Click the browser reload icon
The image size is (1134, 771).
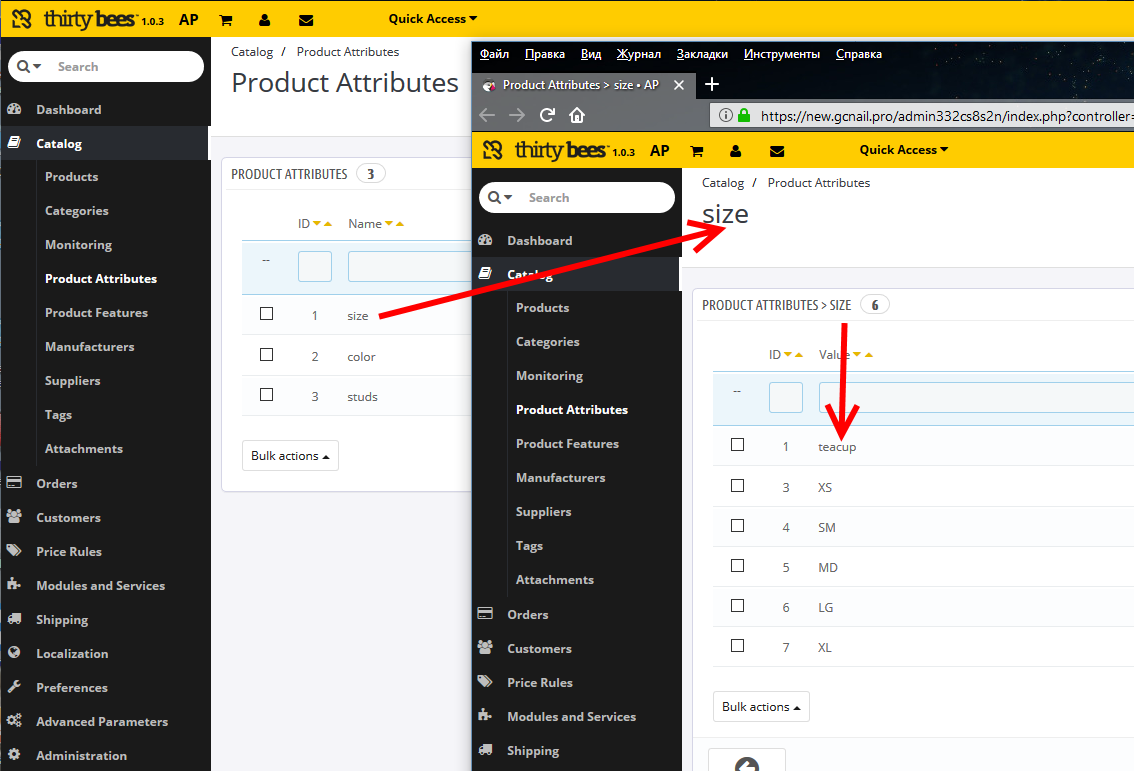(547, 115)
